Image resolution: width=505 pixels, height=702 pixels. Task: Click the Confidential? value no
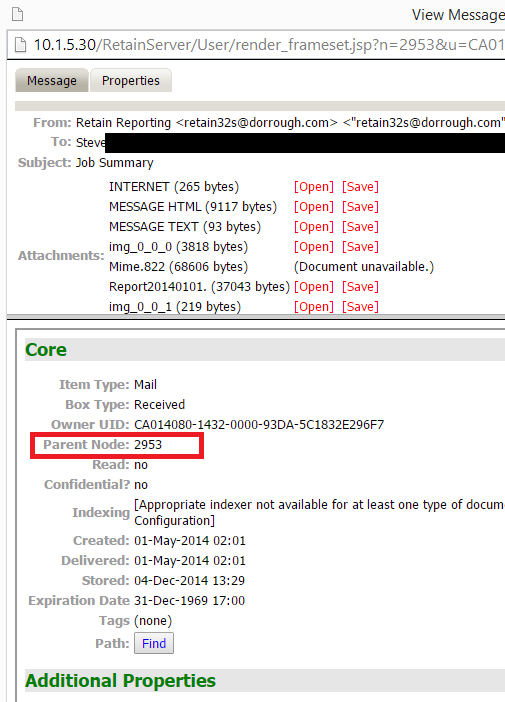tap(141, 485)
